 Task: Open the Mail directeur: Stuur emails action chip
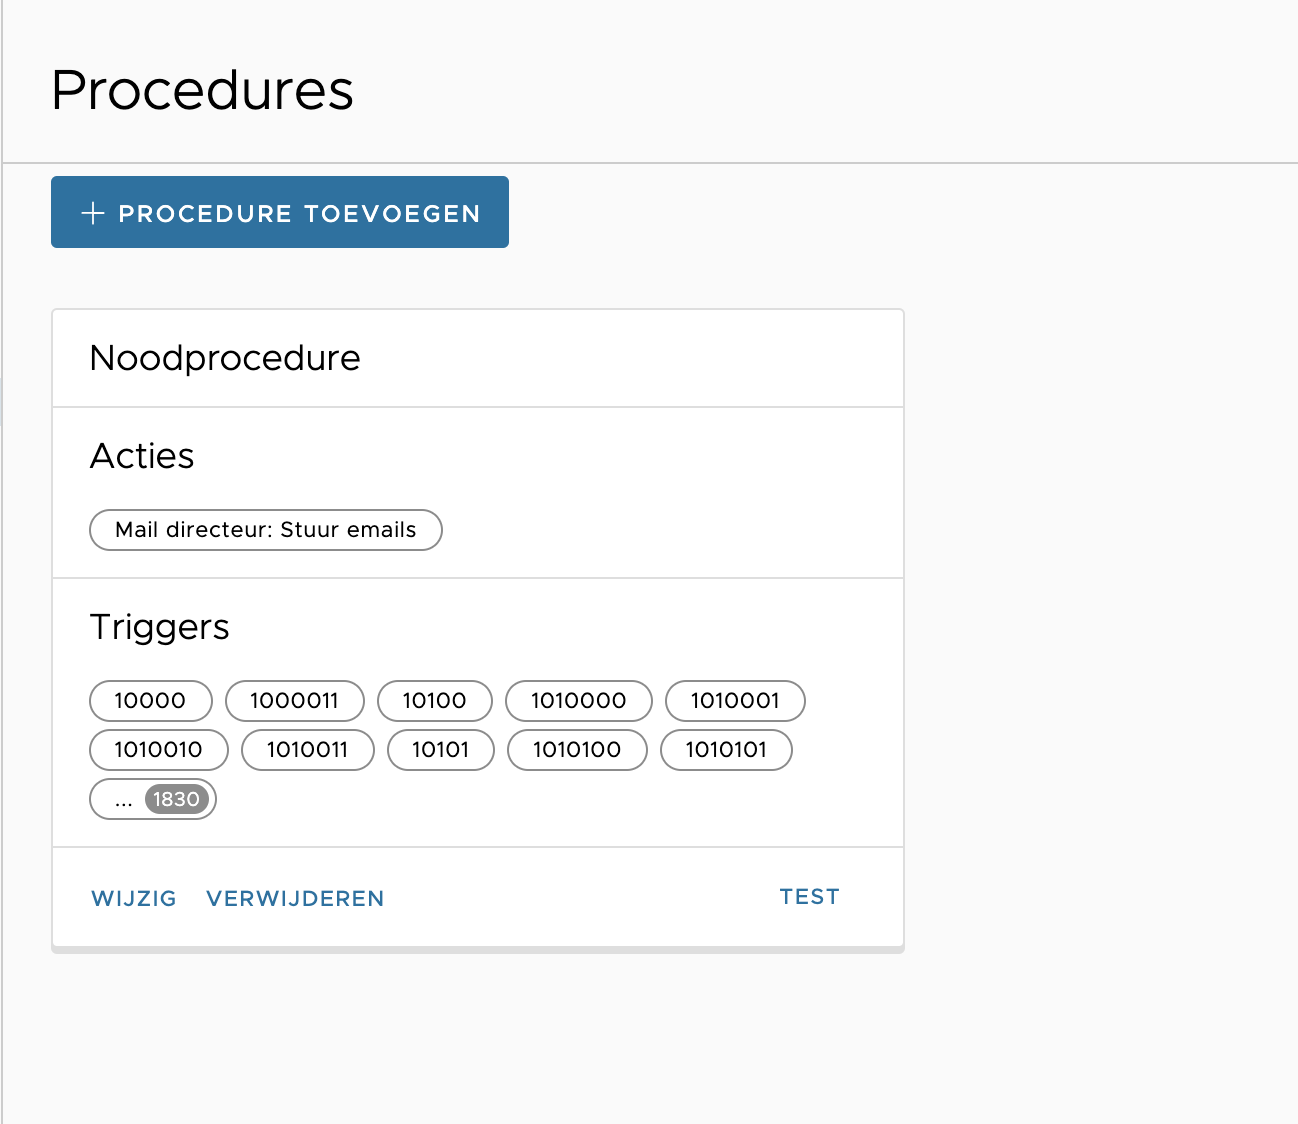(x=265, y=530)
